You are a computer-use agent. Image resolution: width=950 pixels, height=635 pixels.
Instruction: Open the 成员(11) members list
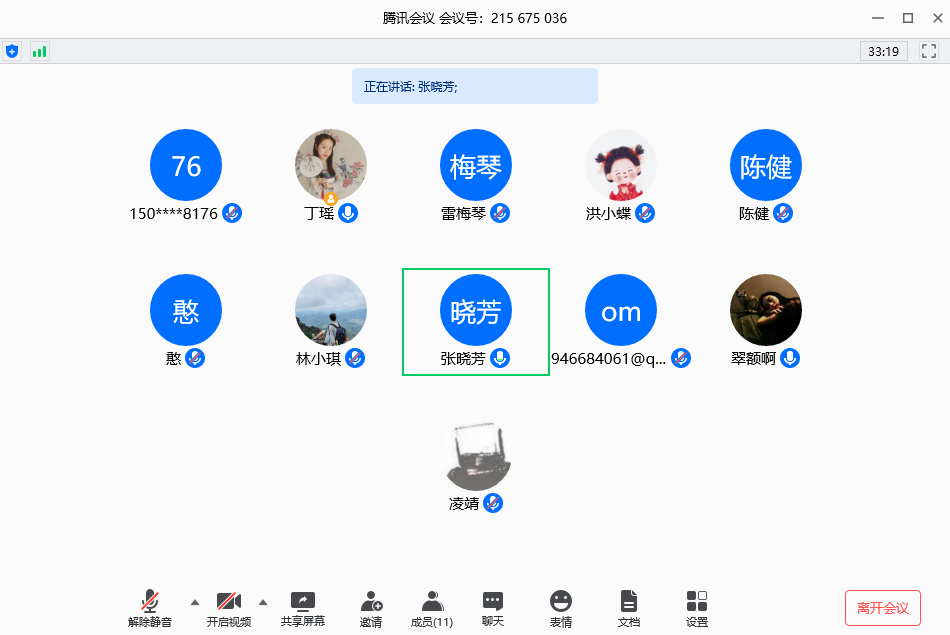click(x=432, y=607)
